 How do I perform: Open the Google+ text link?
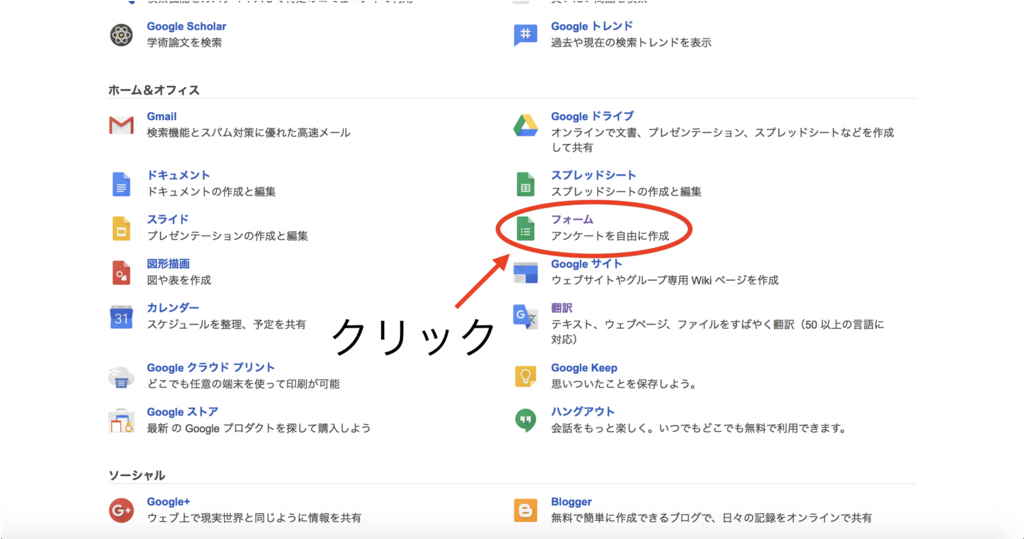pos(168,502)
